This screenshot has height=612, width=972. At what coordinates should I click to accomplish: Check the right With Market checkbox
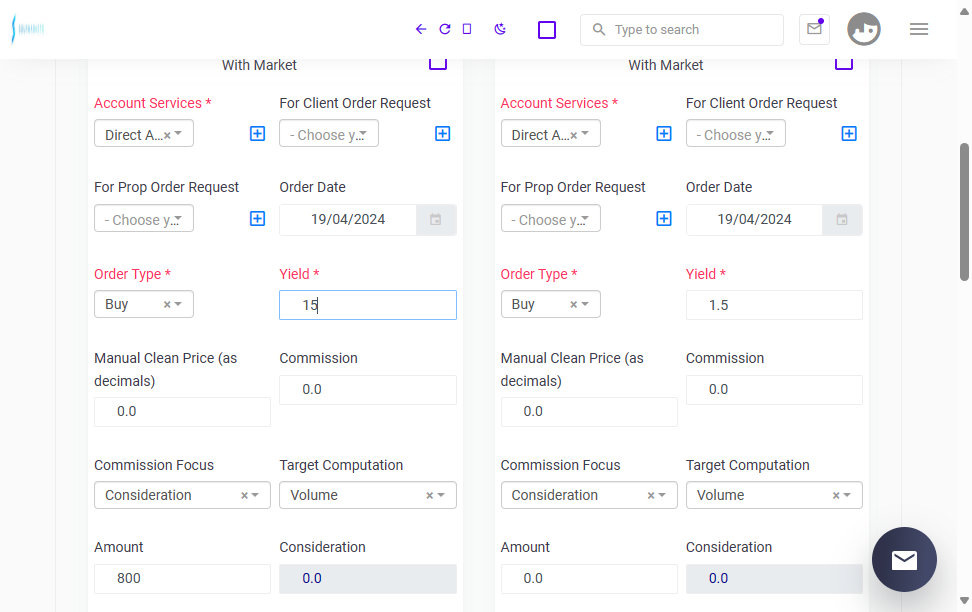click(844, 63)
